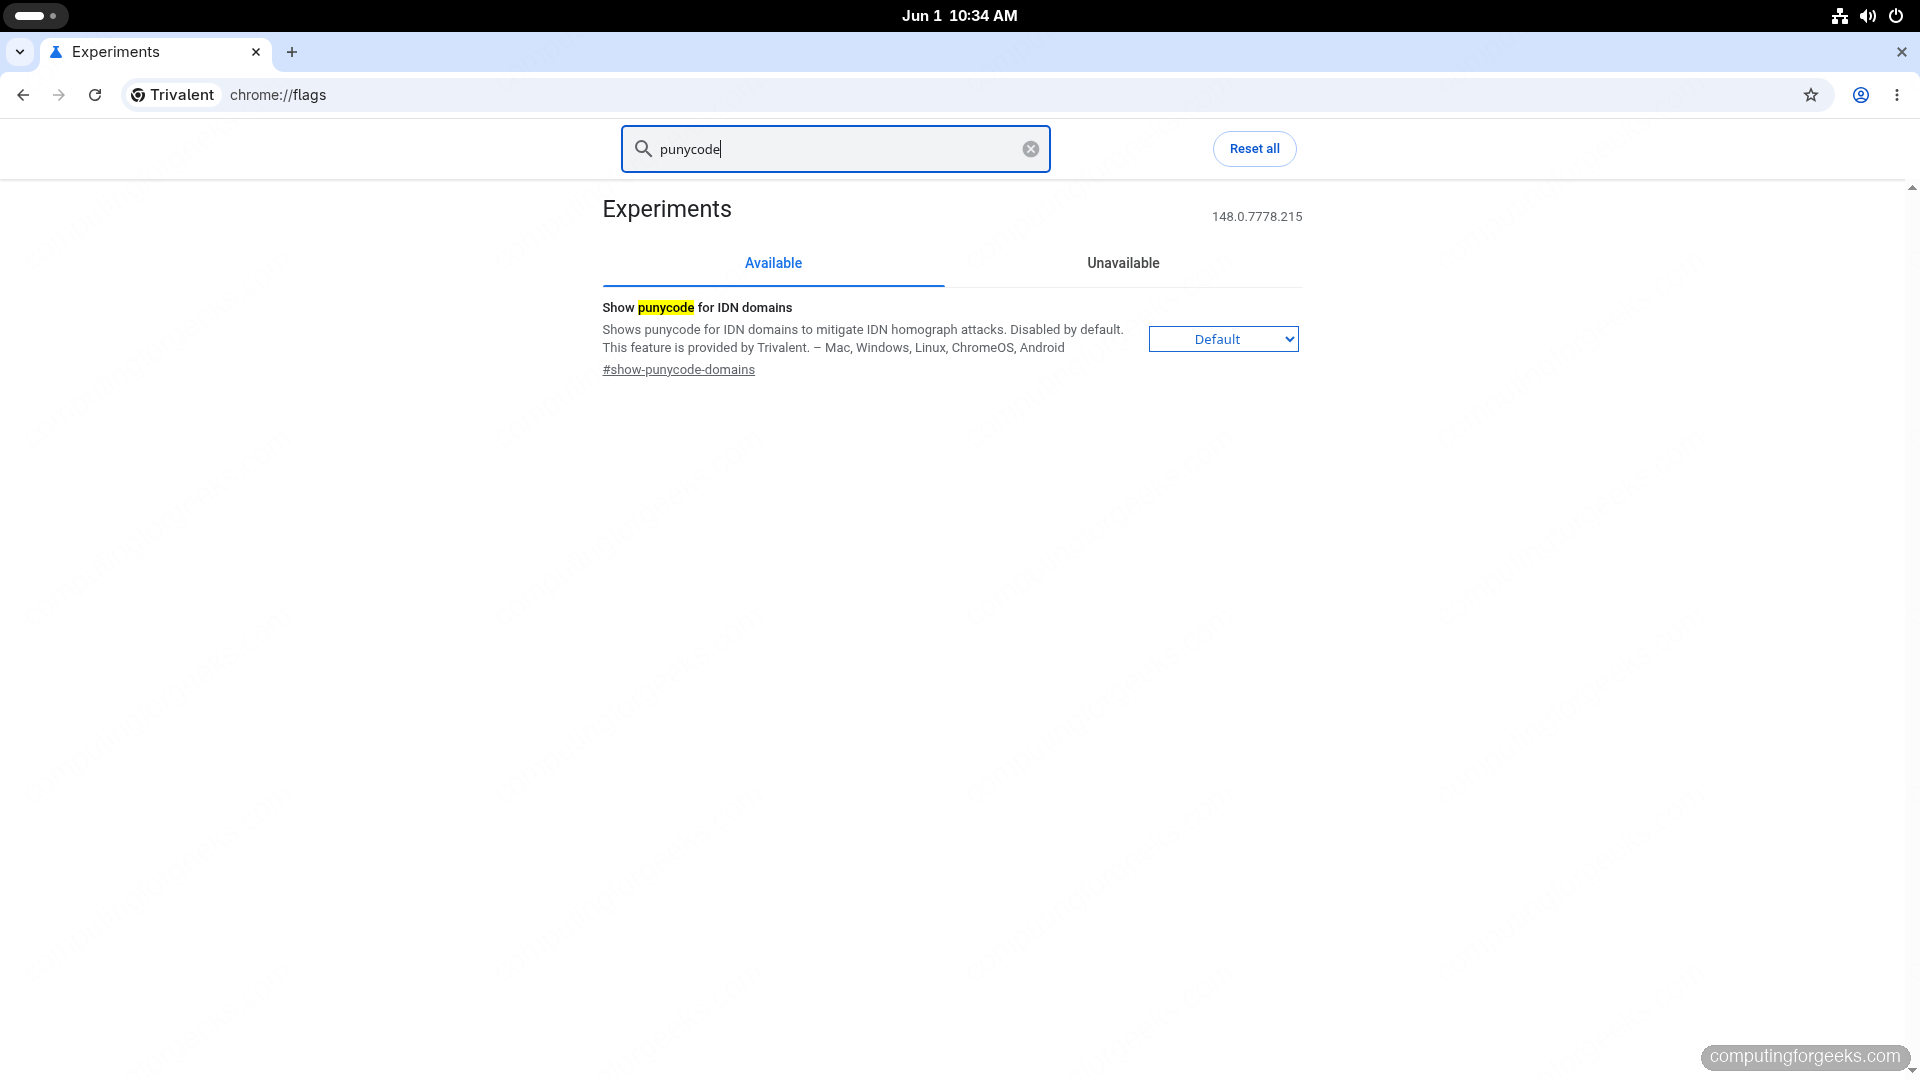Open the browser three-dot menu
This screenshot has height=1080, width=1920.
click(1897, 95)
